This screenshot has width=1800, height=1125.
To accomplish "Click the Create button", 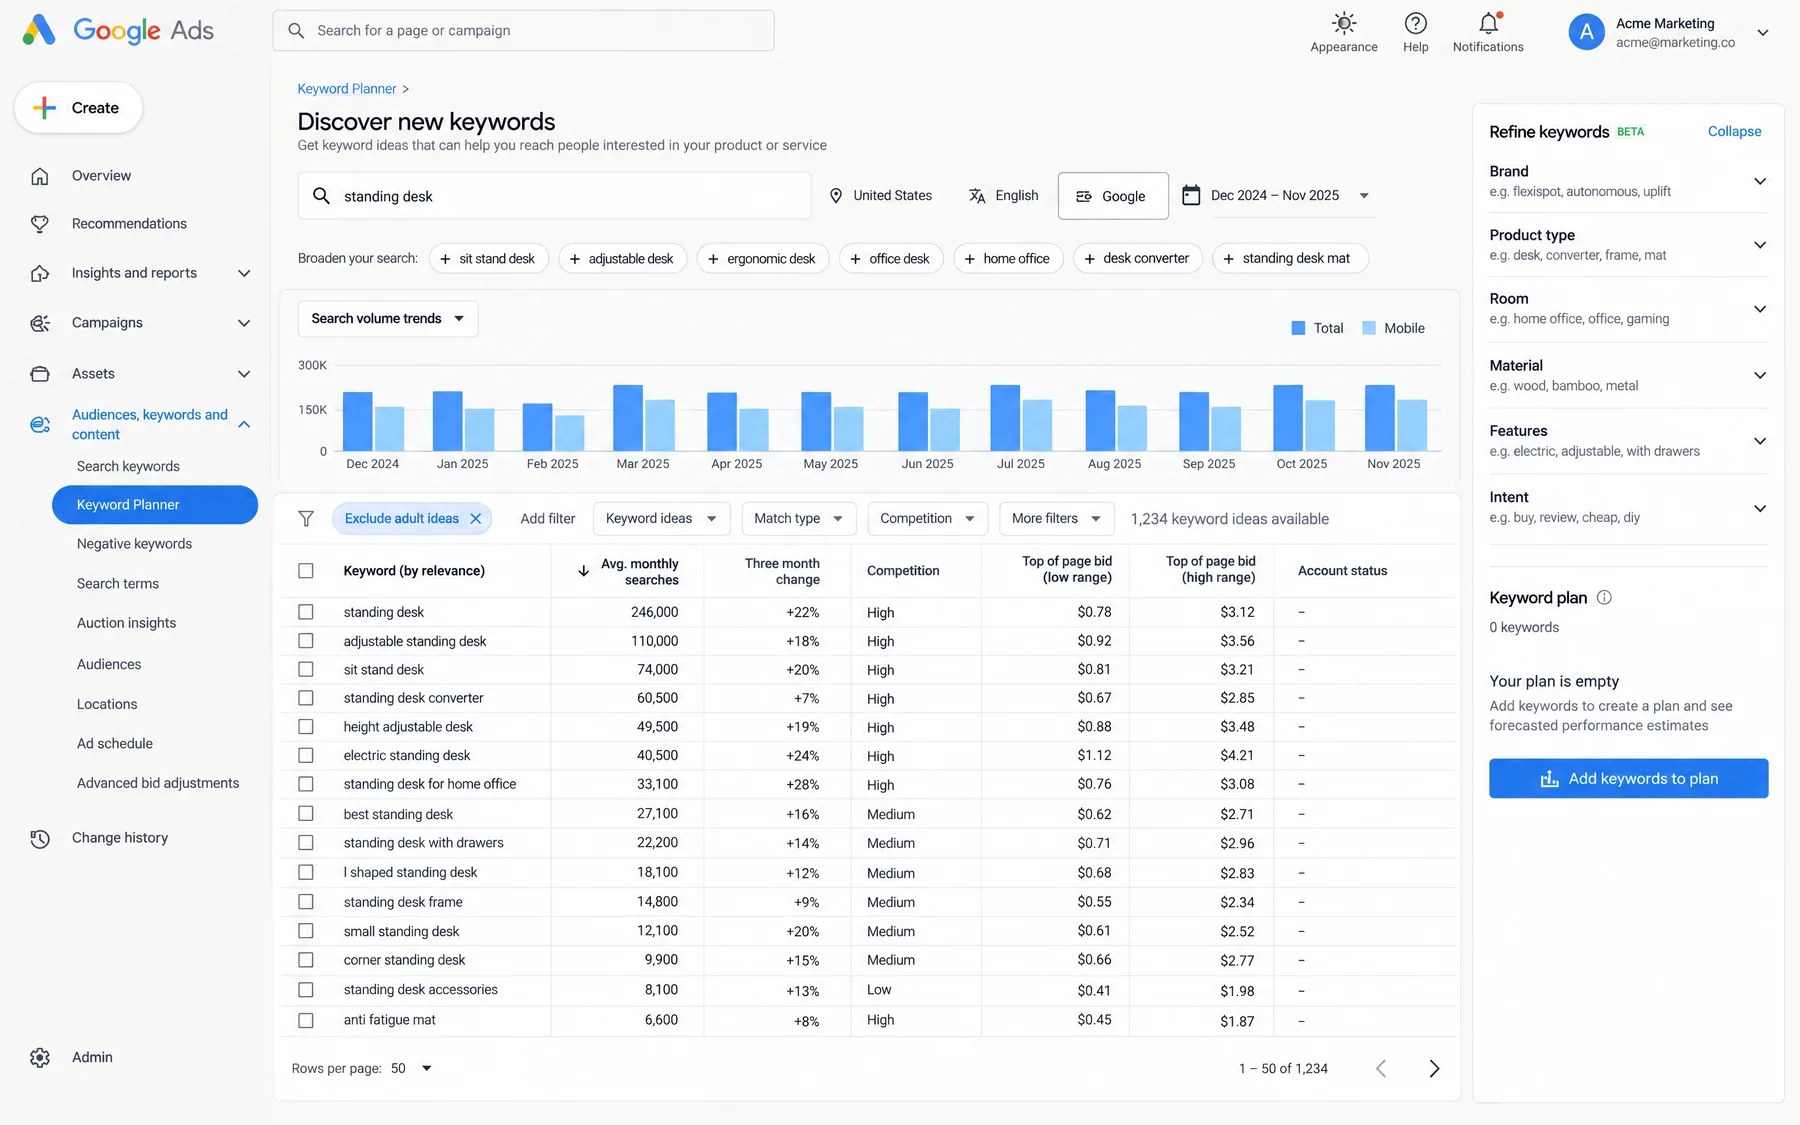I will (78, 108).
